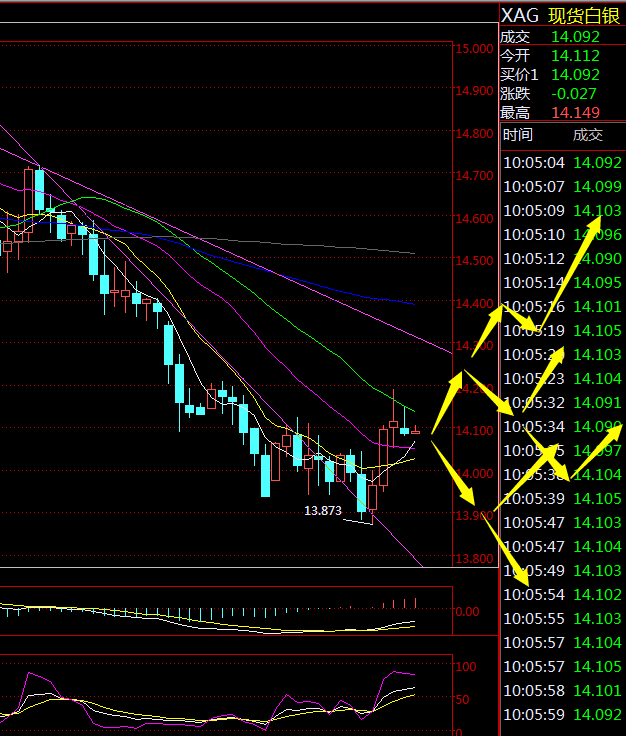The image size is (626, 736).
Task: Click the 买价1 label
Action: 519,75
